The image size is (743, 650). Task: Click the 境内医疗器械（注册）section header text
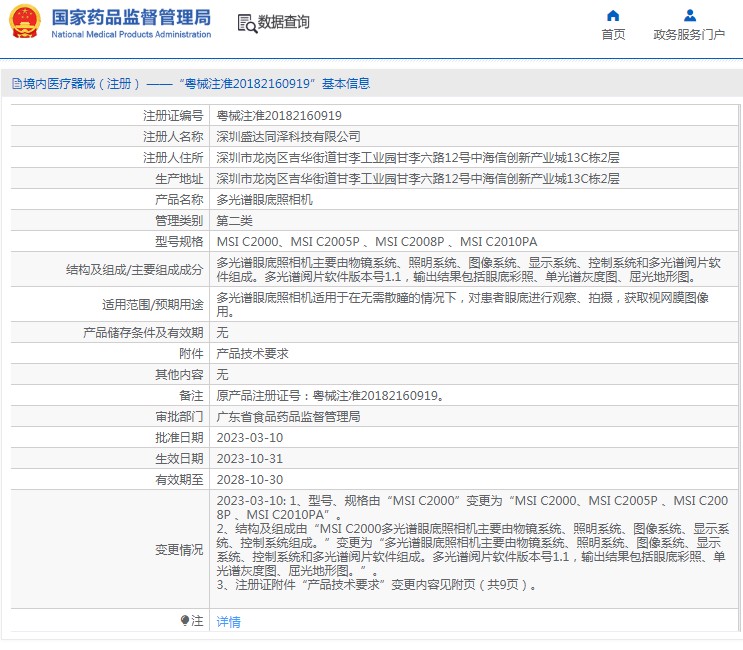(76, 84)
